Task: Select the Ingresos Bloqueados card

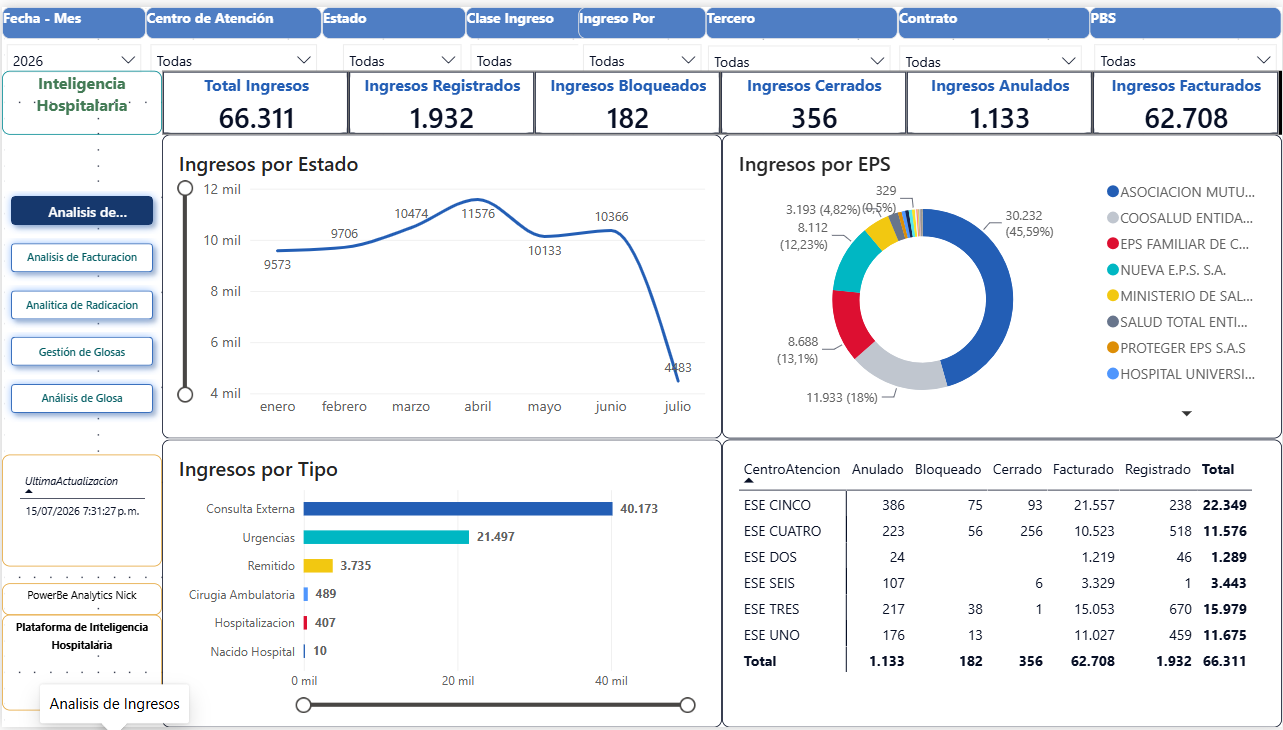Action: 628,103
